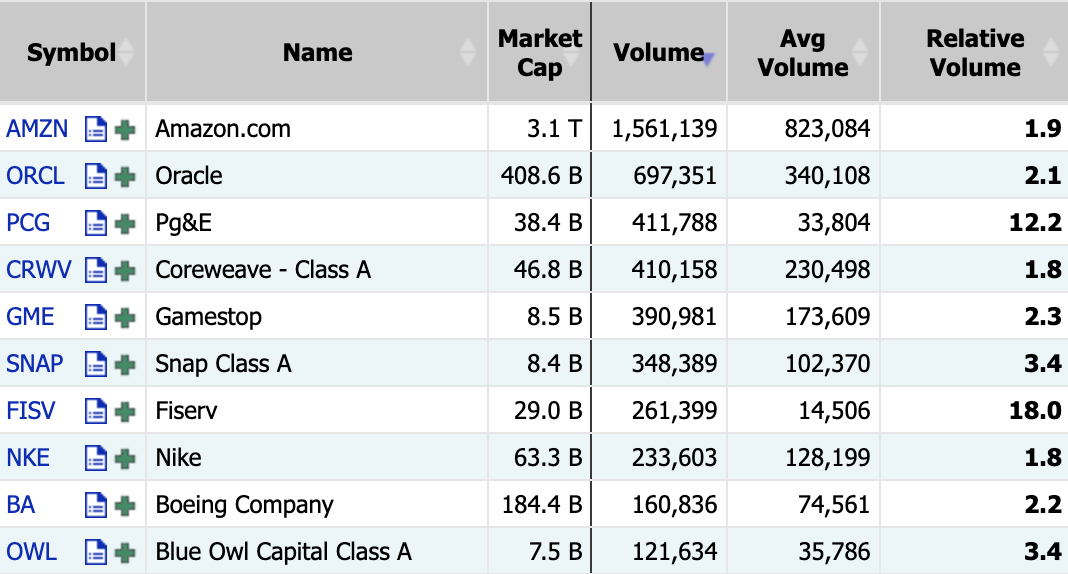Viewport: 1068px width, 574px height.
Task: Add SNAP using green plus icon
Action: 125,365
